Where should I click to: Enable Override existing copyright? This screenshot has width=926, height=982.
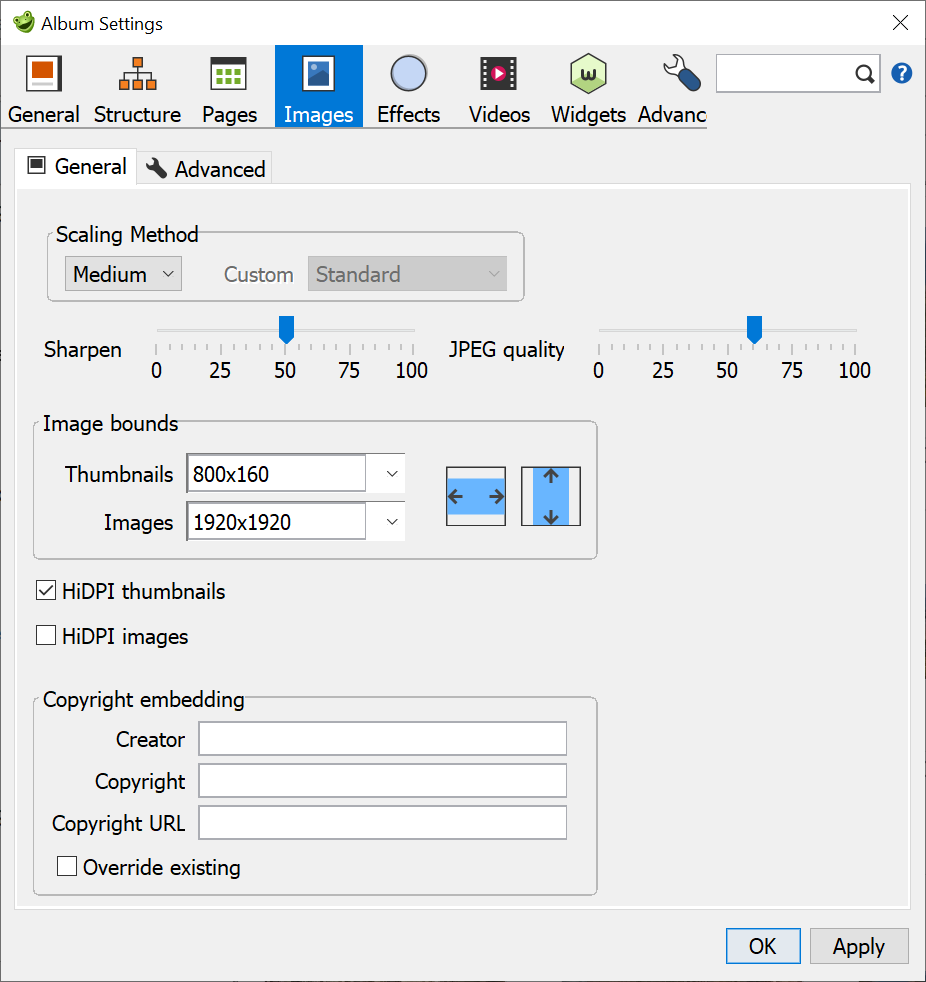[66, 866]
